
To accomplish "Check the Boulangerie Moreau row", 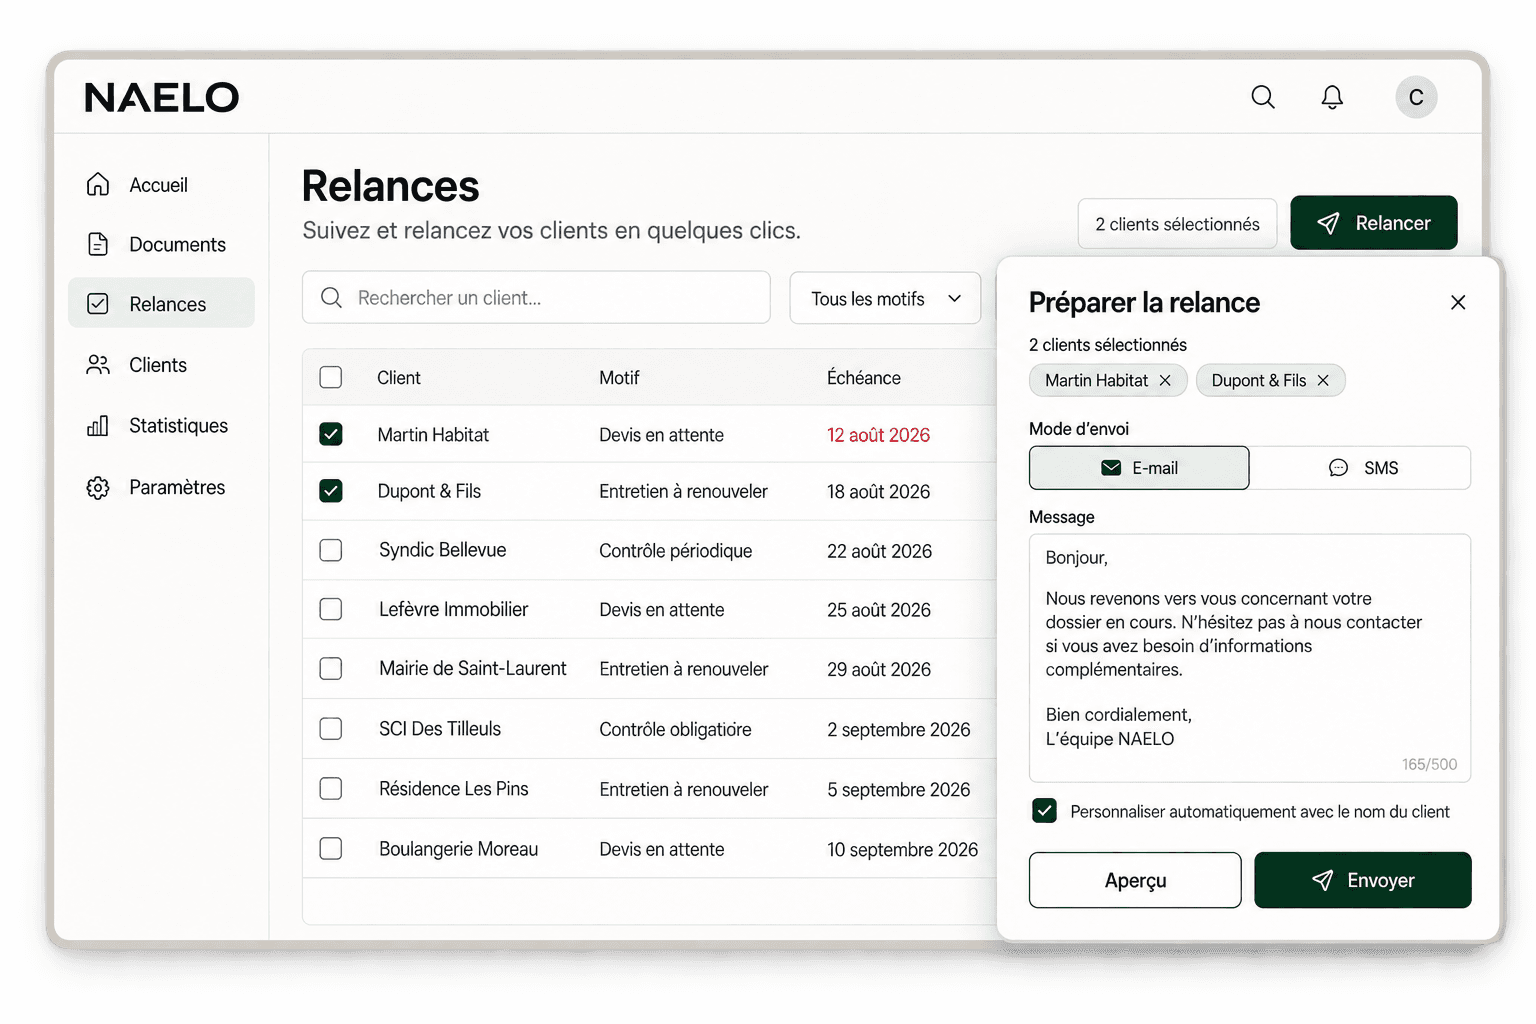I will point(331,849).
